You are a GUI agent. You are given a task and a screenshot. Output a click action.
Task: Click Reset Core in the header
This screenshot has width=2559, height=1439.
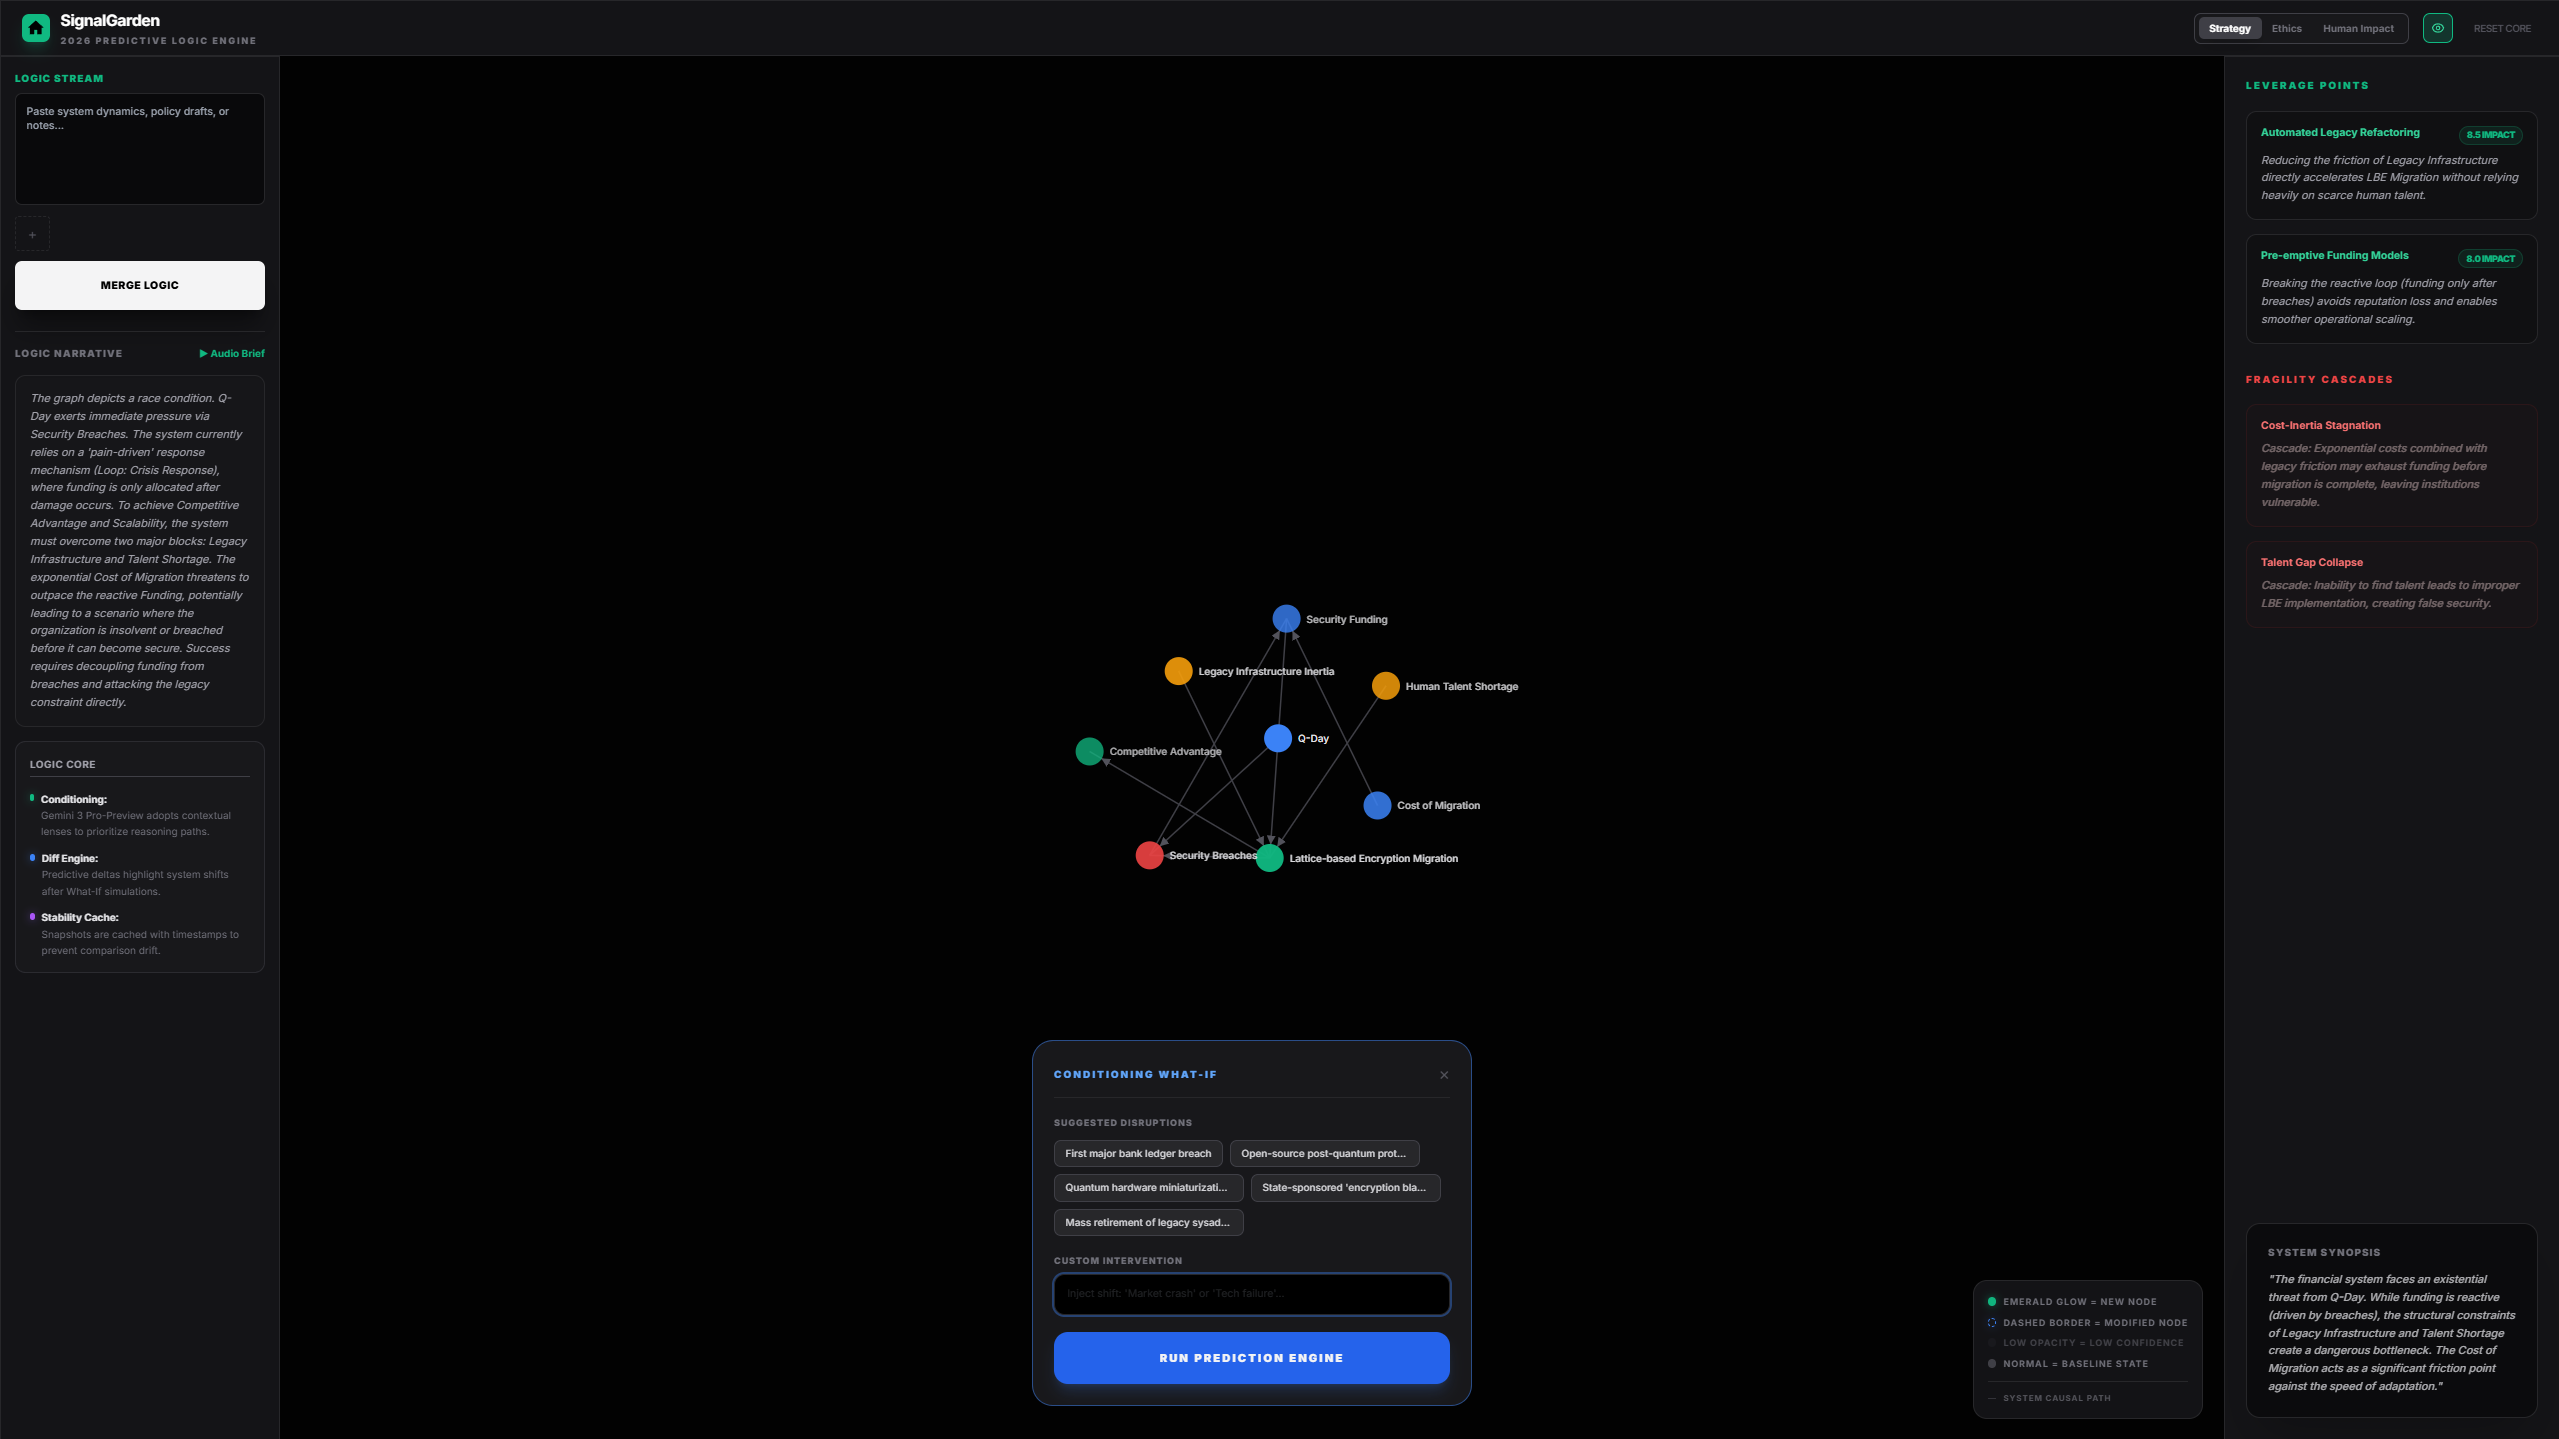pyautogui.click(x=2501, y=28)
